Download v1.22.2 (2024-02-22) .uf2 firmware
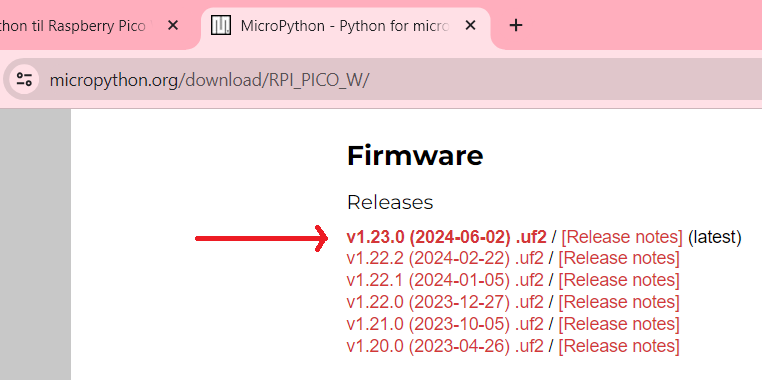Screen dimensions: 762x381 click(x=445, y=259)
